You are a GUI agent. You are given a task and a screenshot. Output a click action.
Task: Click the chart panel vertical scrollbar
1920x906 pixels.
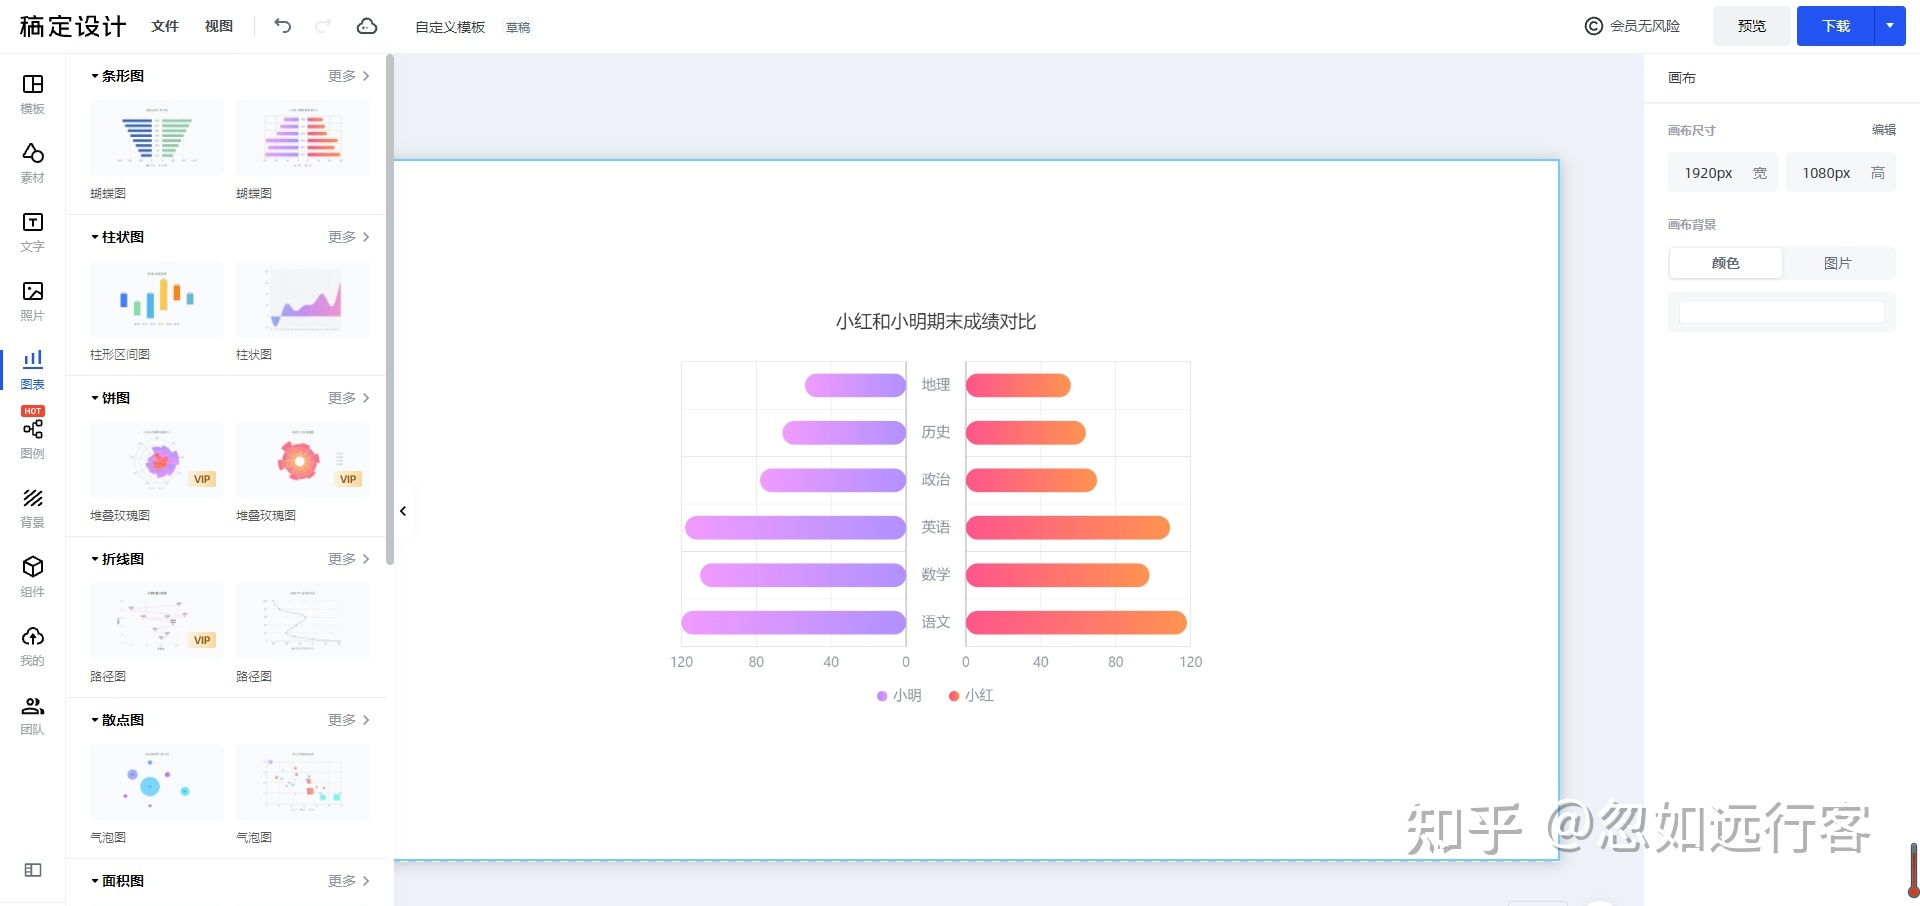(390, 310)
